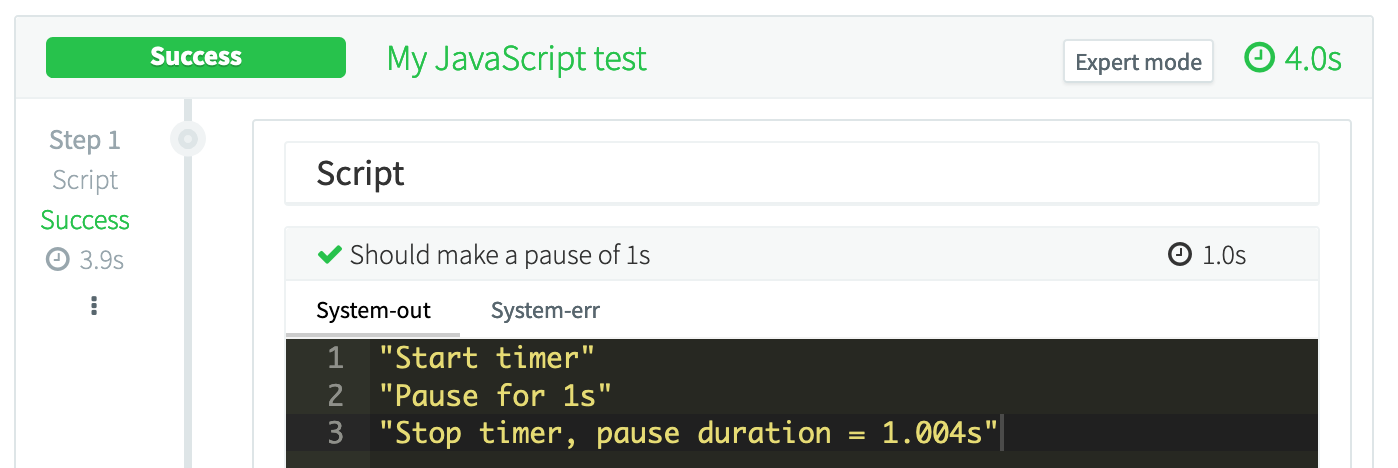Collapse the Script section header
Screen dimensions: 1398x468
(801, 173)
